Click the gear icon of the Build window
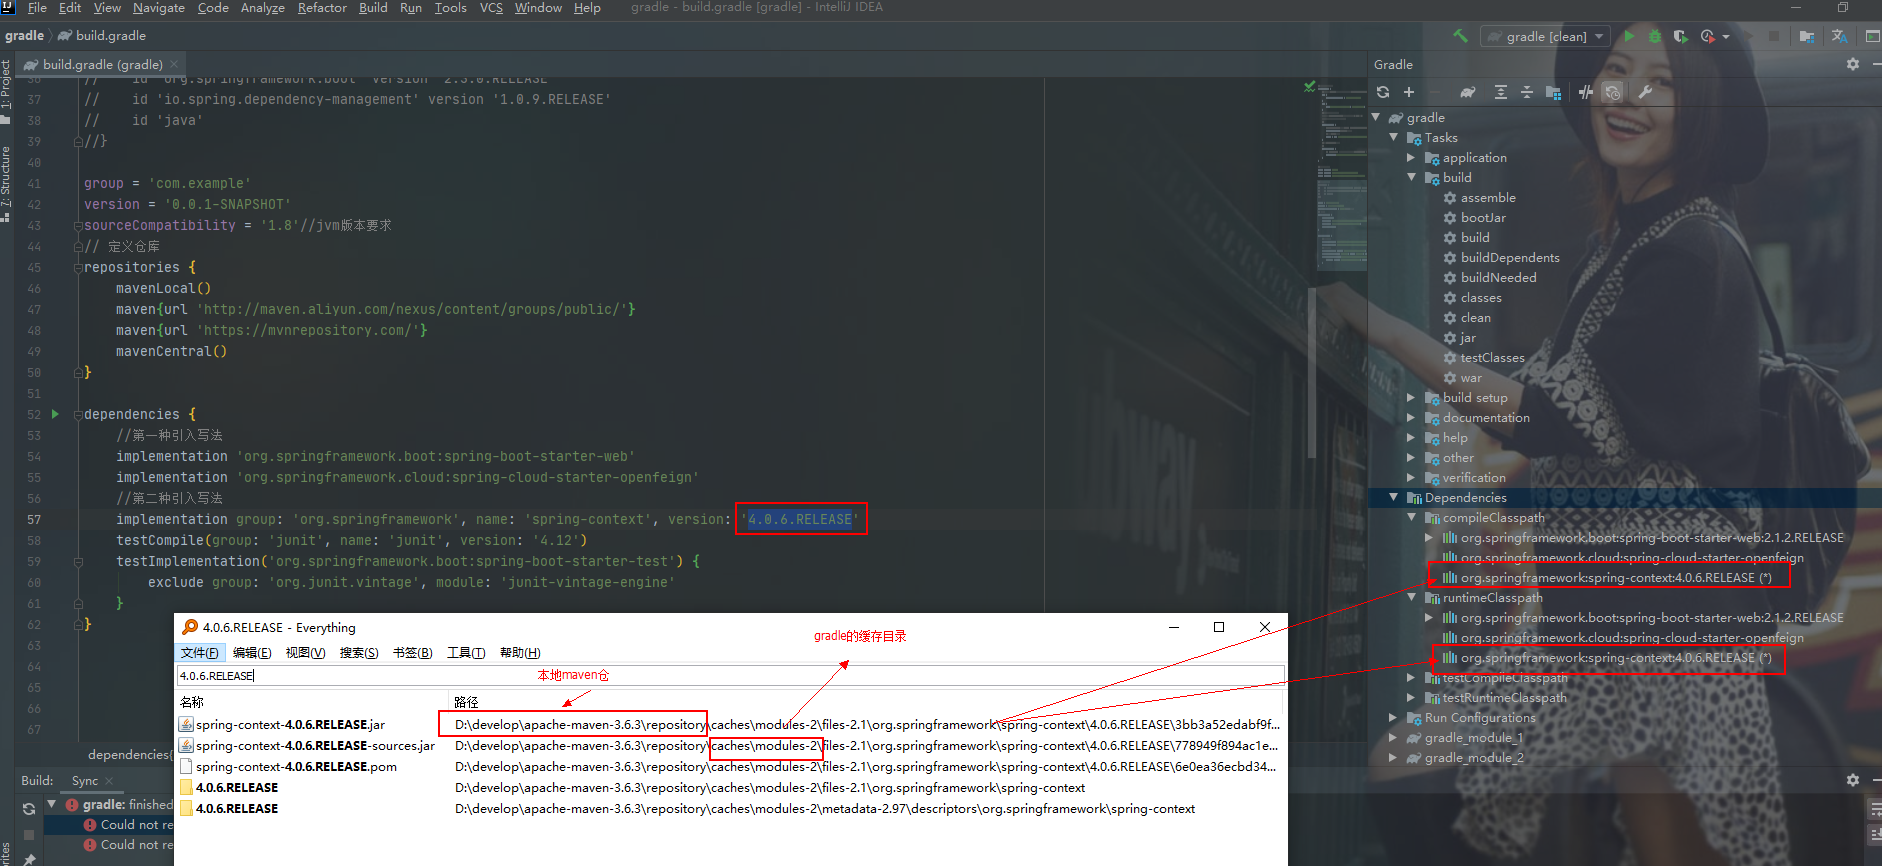The image size is (1882, 866). 1853,780
